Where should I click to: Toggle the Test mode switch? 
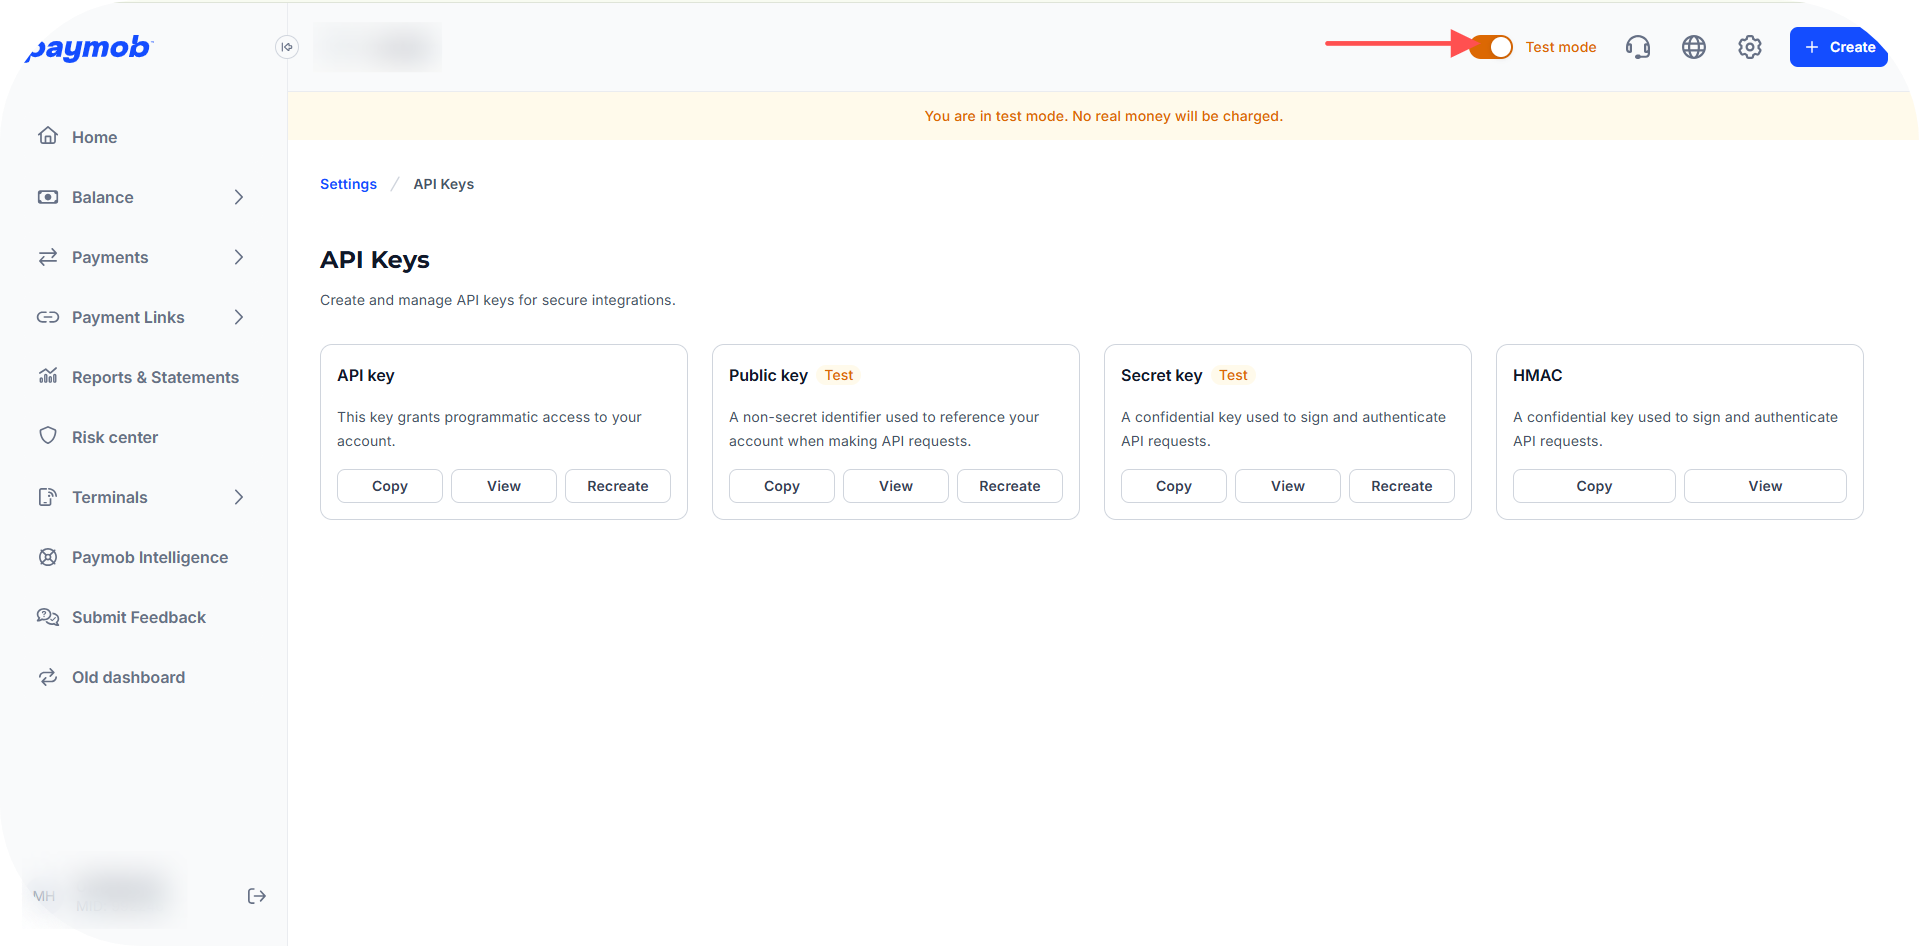click(x=1491, y=47)
